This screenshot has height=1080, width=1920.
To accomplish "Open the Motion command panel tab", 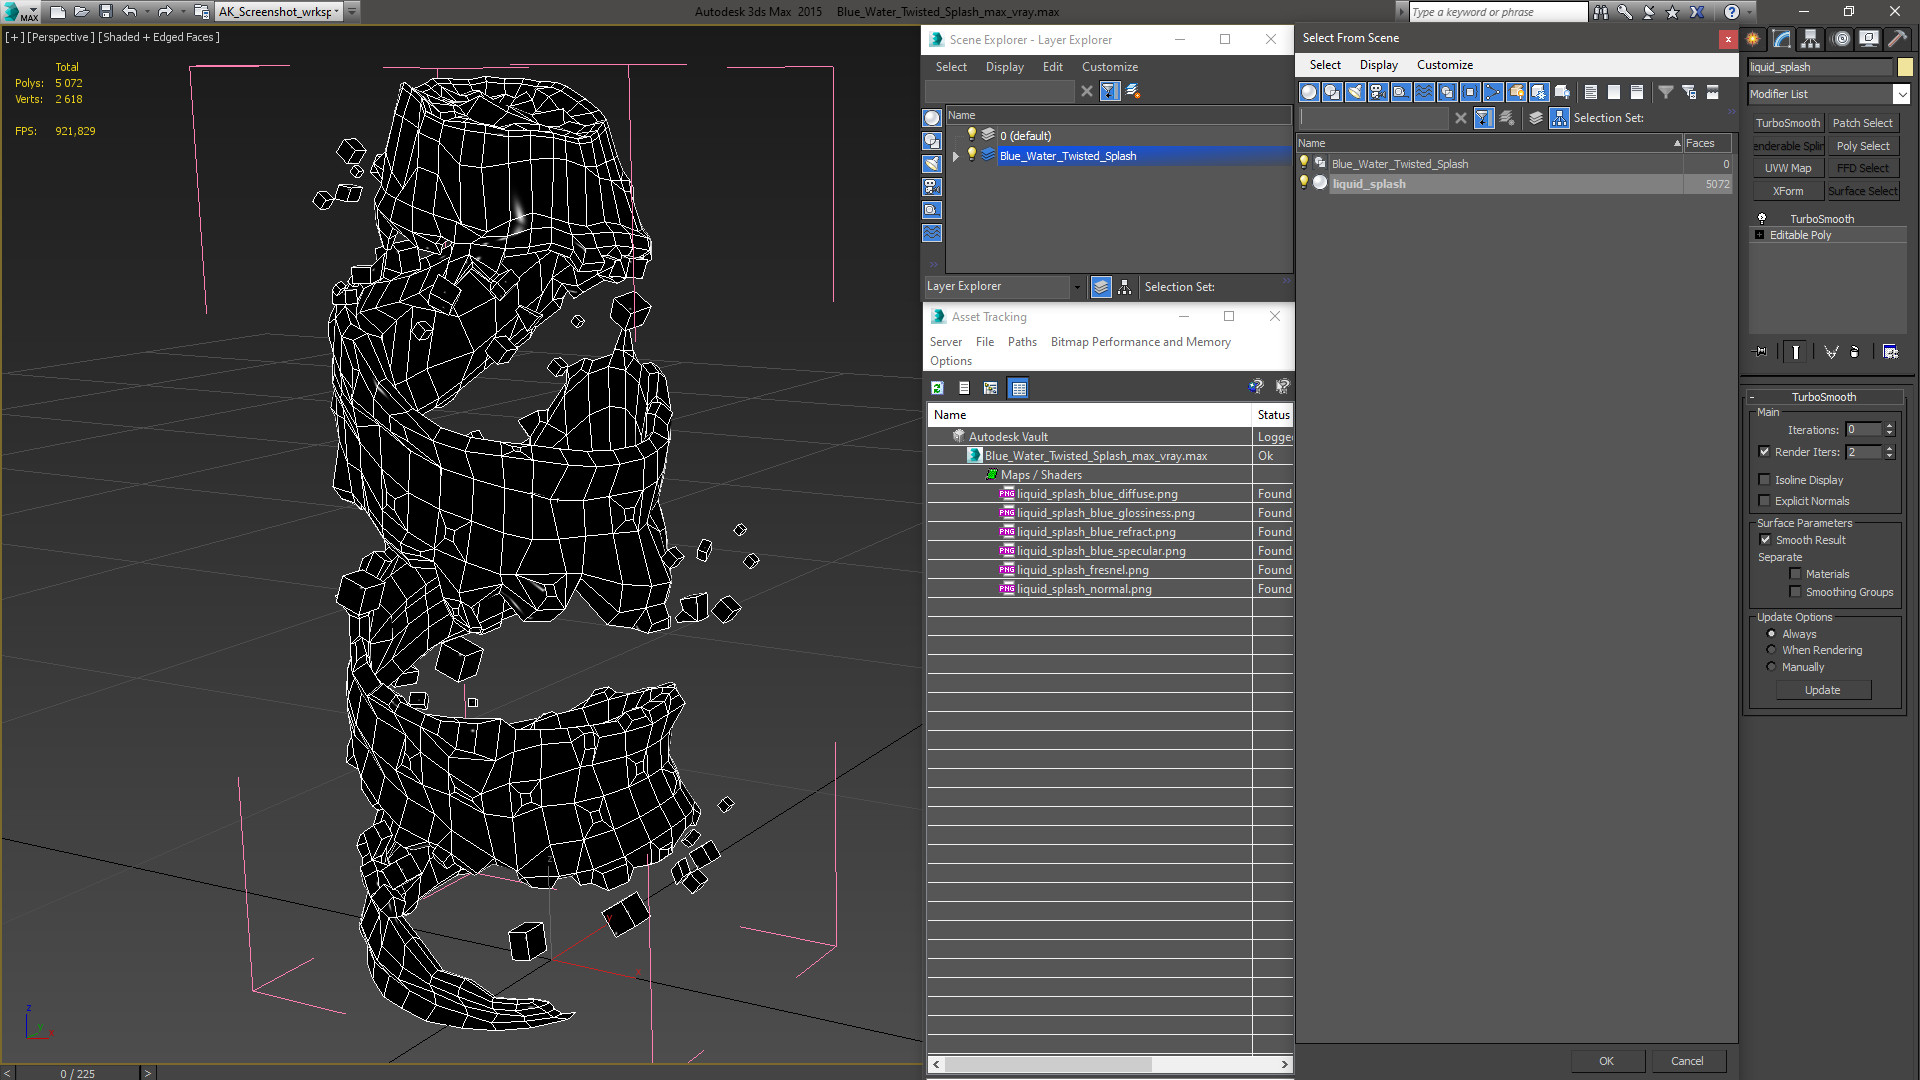I will point(1840,39).
